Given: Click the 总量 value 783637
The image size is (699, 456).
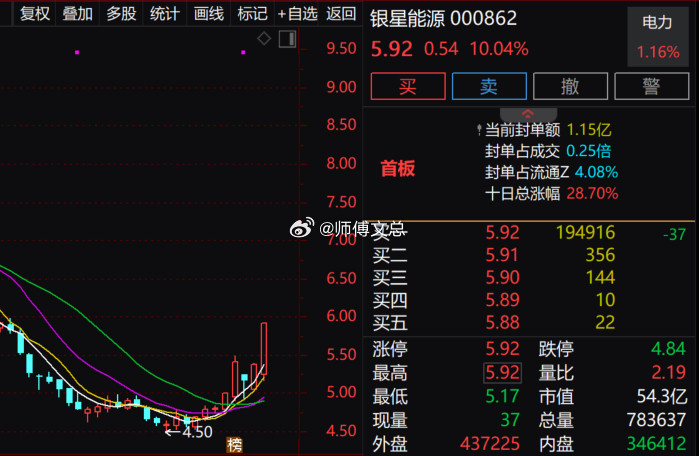Looking at the screenshot, I should click(656, 420).
